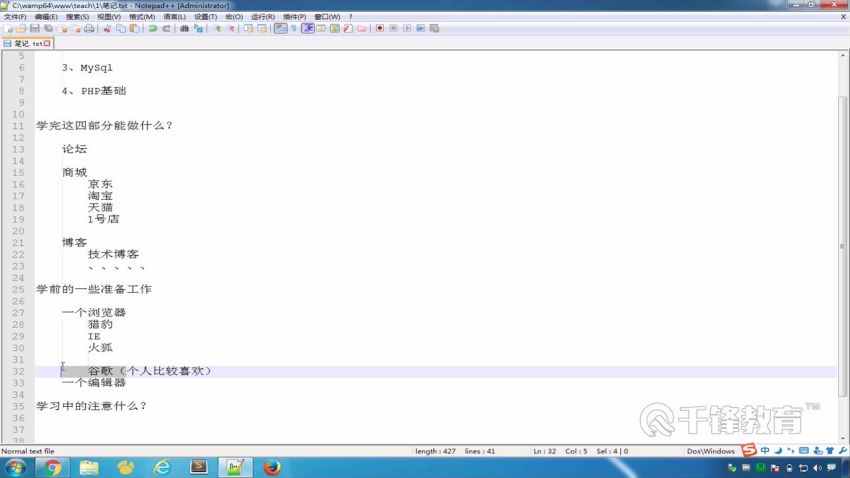Click the synchronize horizontal scrolling icon
This screenshot has height=478, width=850.
coord(262,28)
